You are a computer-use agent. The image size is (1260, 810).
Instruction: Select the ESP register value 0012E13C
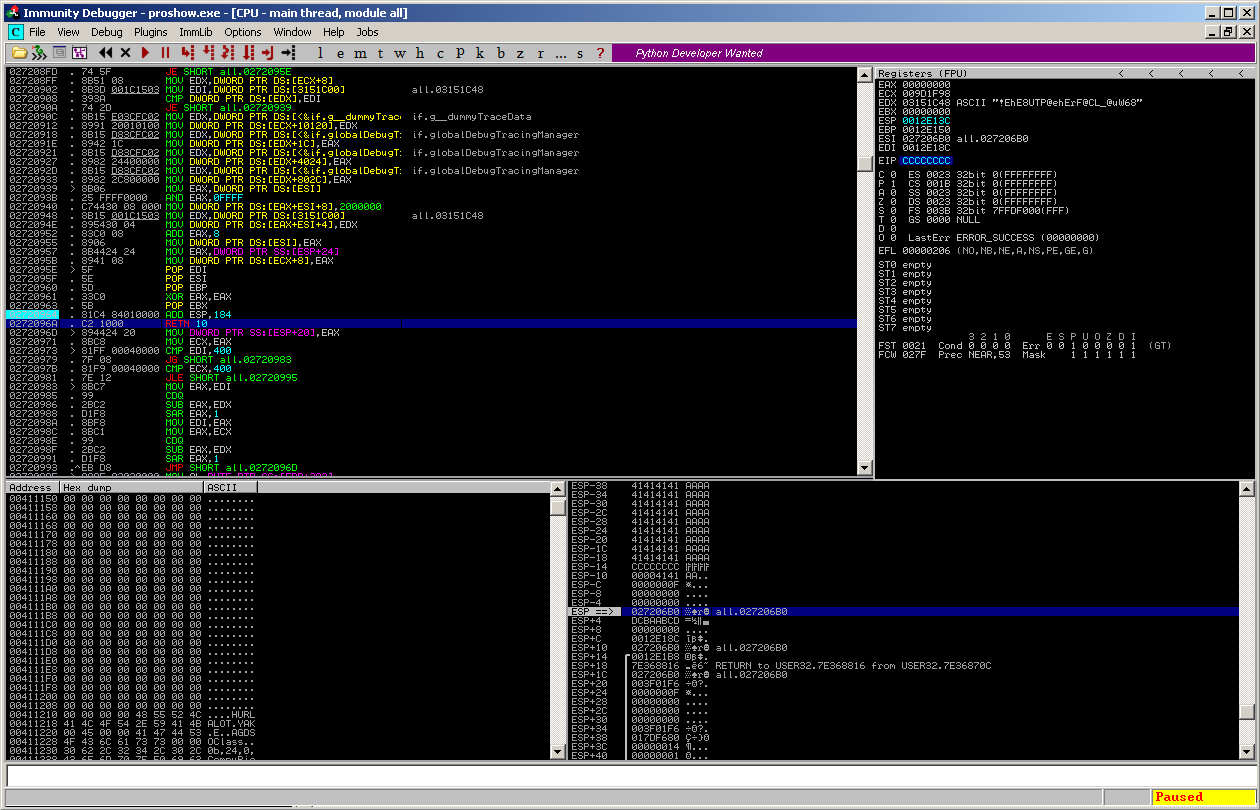(925, 120)
